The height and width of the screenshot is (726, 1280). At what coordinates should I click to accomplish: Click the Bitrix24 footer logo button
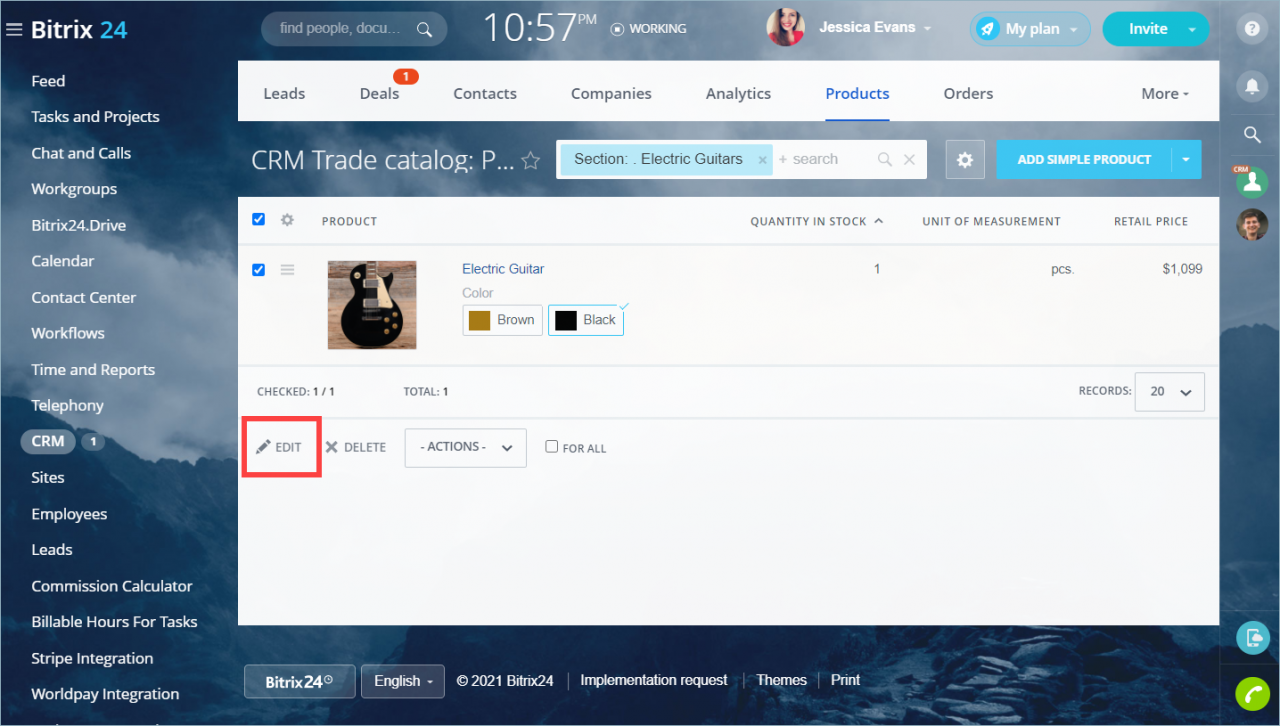[299, 681]
